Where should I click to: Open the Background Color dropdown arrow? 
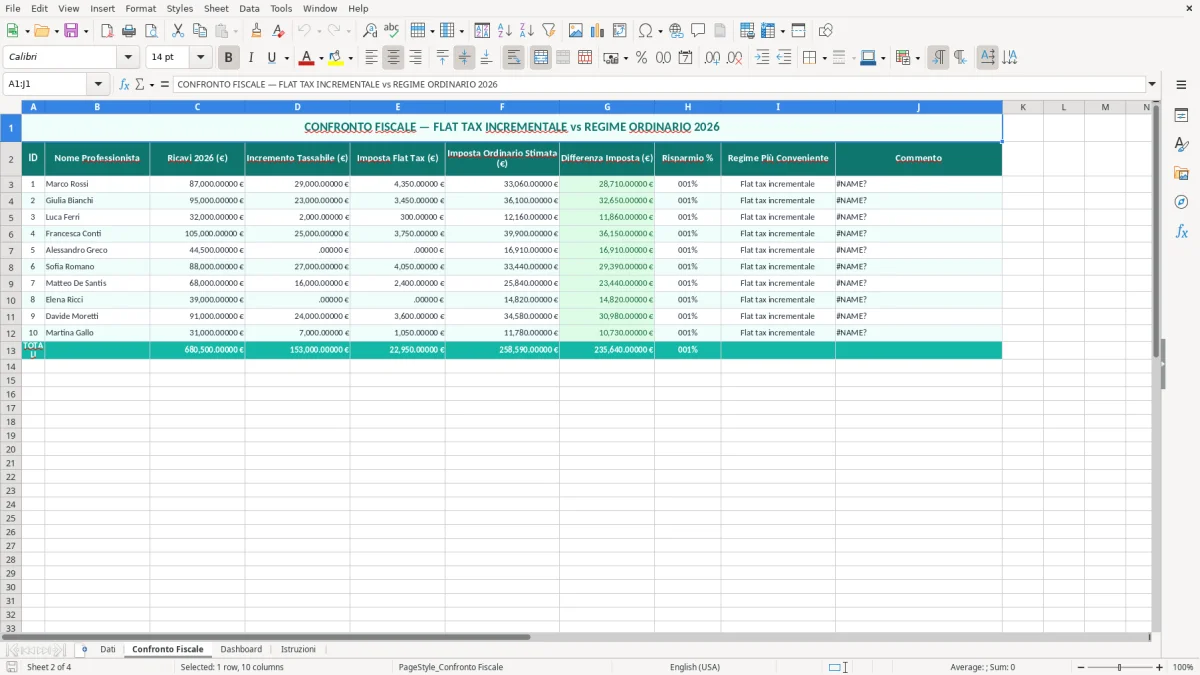click(x=350, y=58)
